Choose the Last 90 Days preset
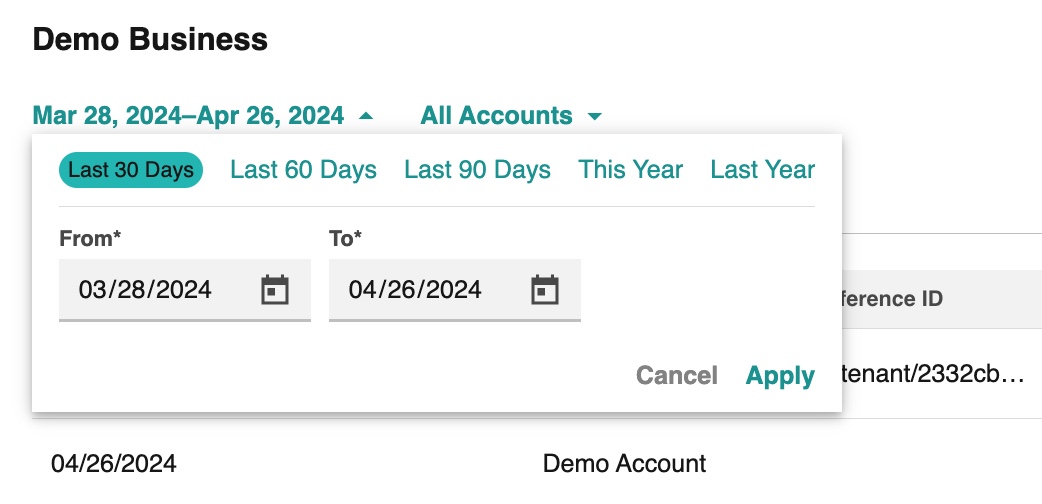The height and width of the screenshot is (504, 1042). (x=477, y=170)
